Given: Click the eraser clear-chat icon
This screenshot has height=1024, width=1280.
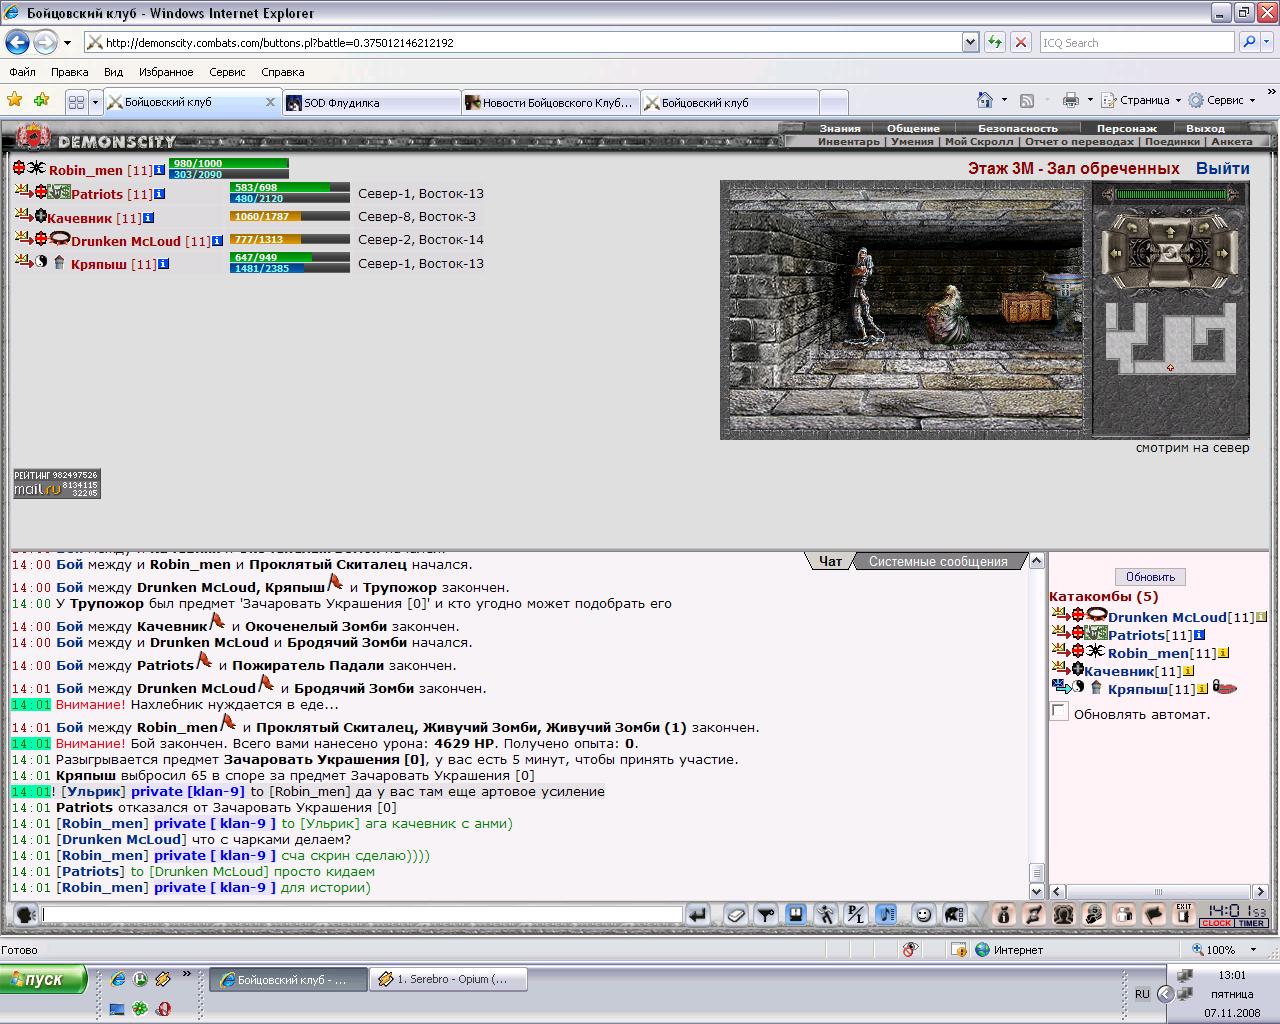Looking at the screenshot, I should click(736, 914).
